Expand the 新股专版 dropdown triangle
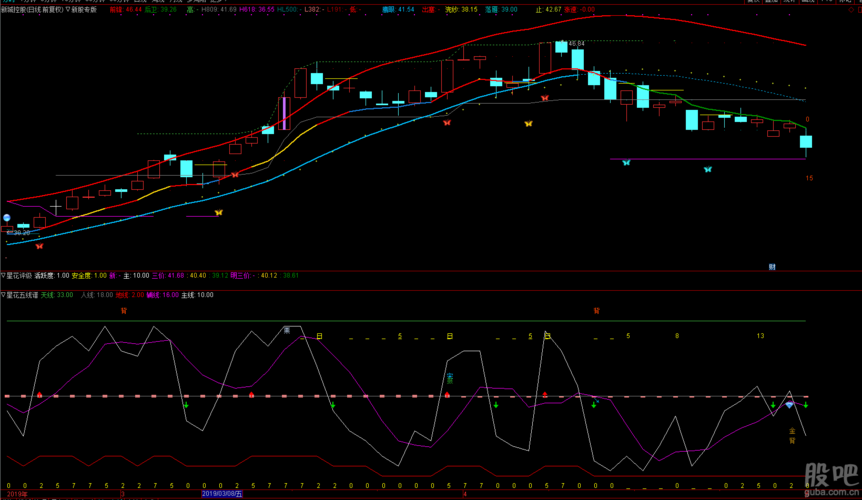862x500 pixels. coord(68,9)
